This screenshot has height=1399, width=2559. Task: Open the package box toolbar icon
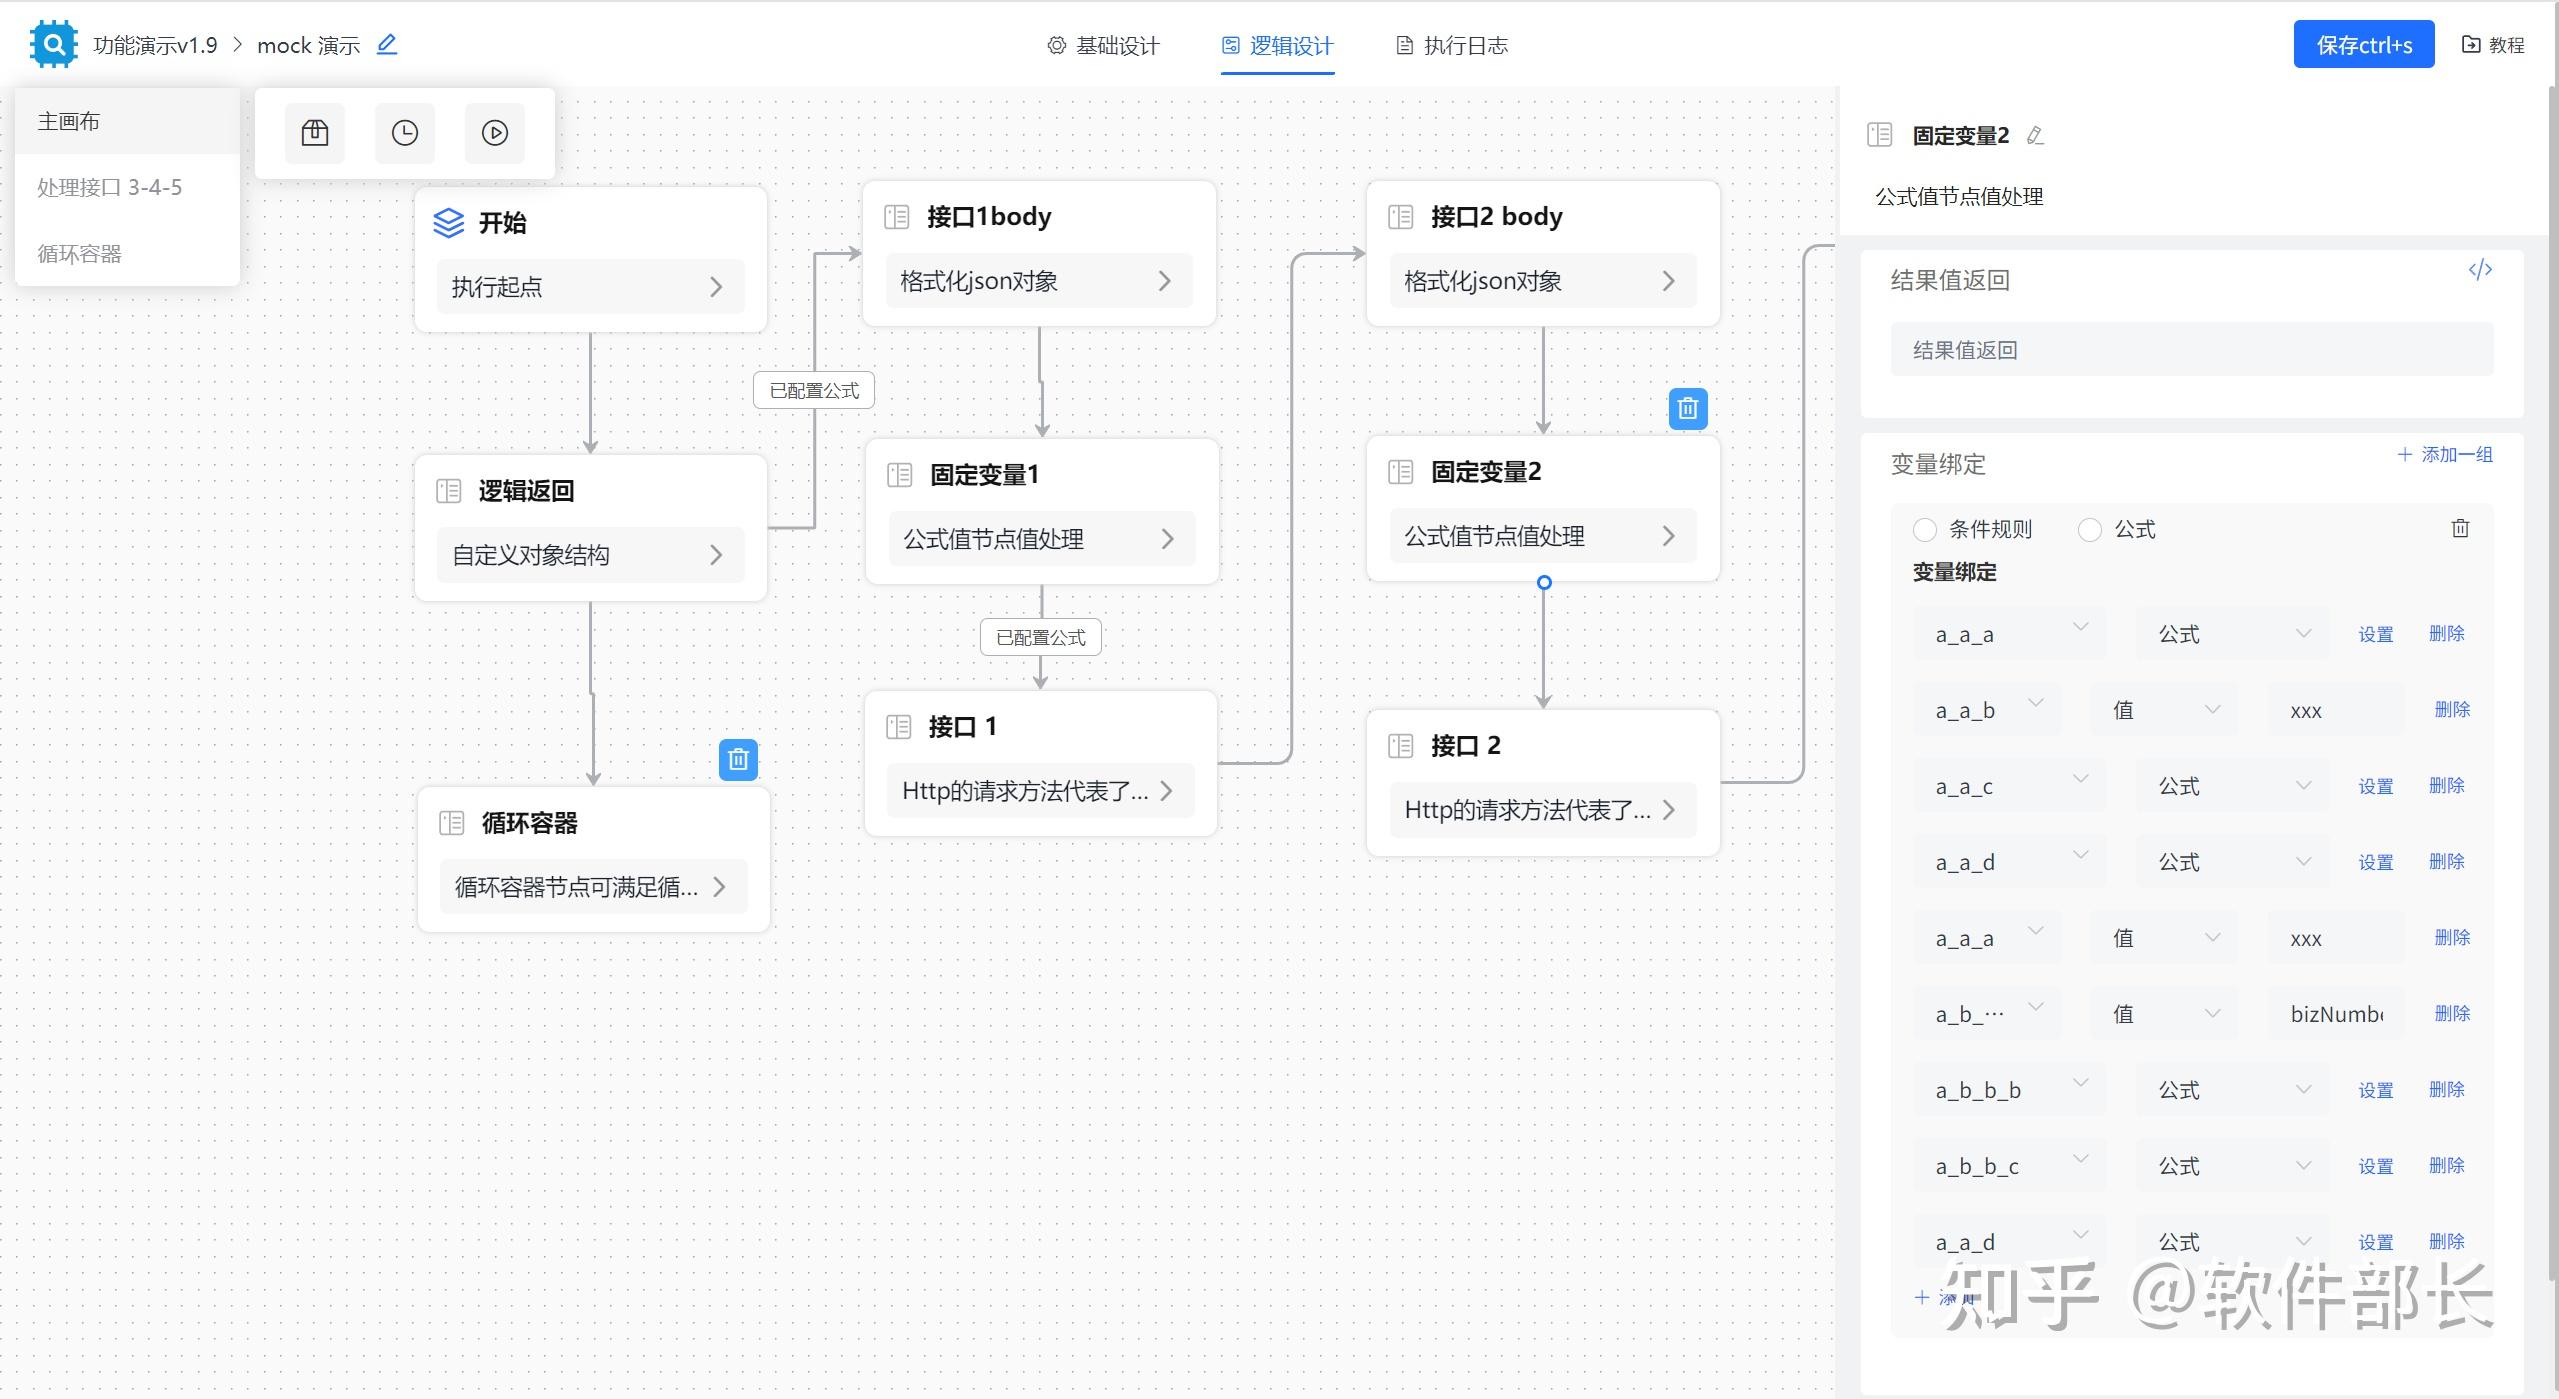tap(315, 133)
